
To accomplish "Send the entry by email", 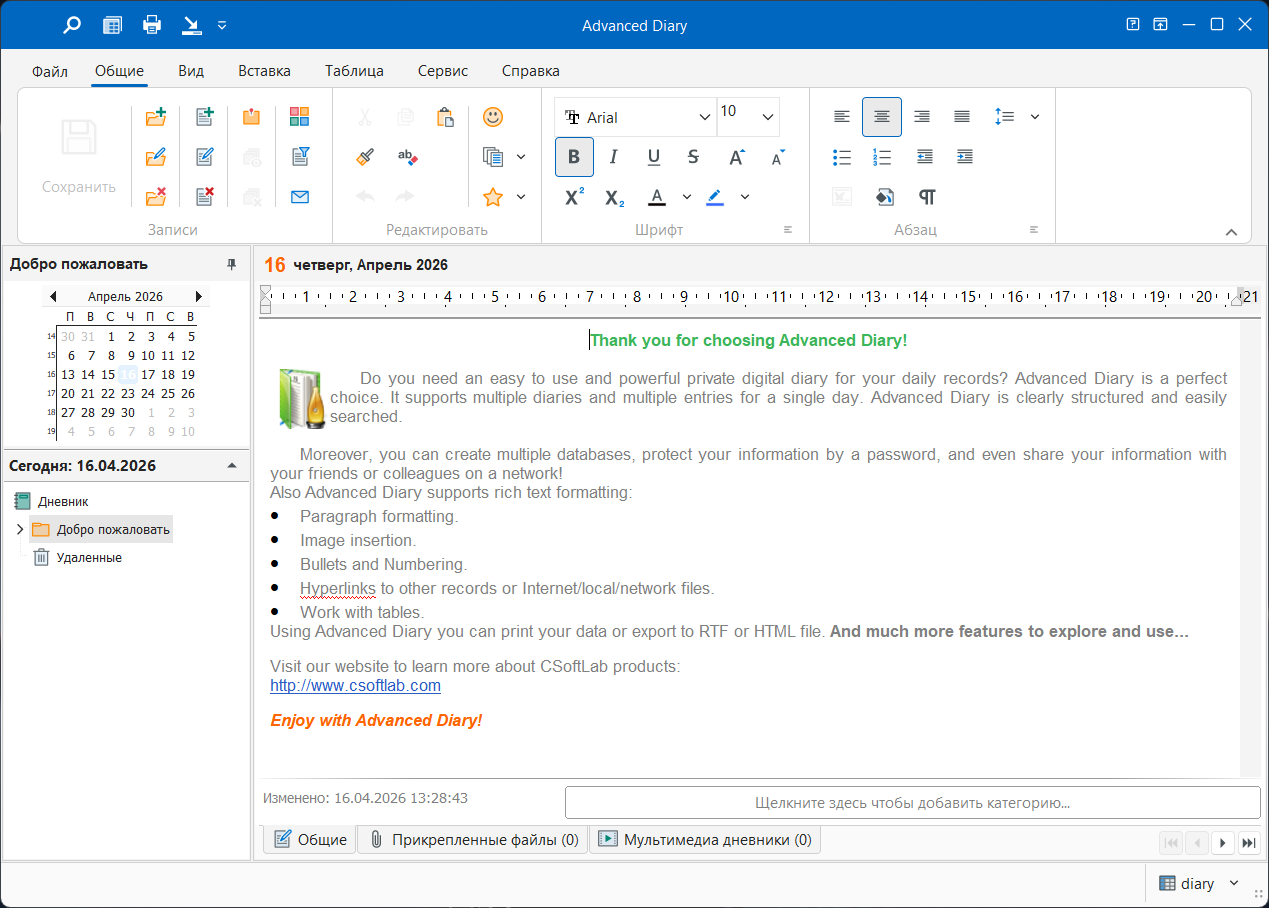I will (300, 197).
